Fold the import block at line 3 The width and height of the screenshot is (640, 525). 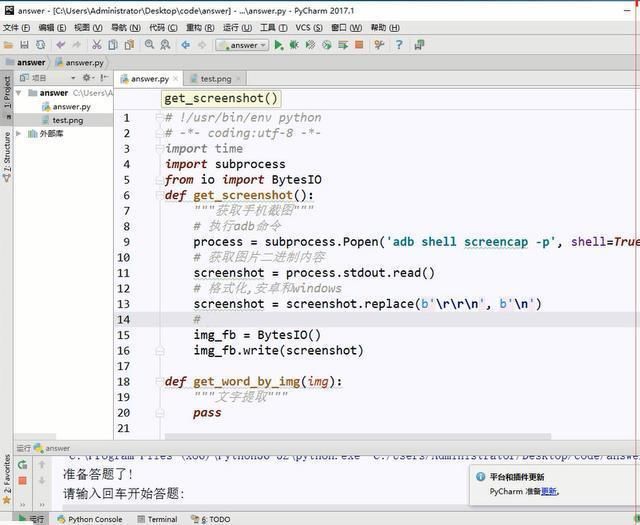159,149
